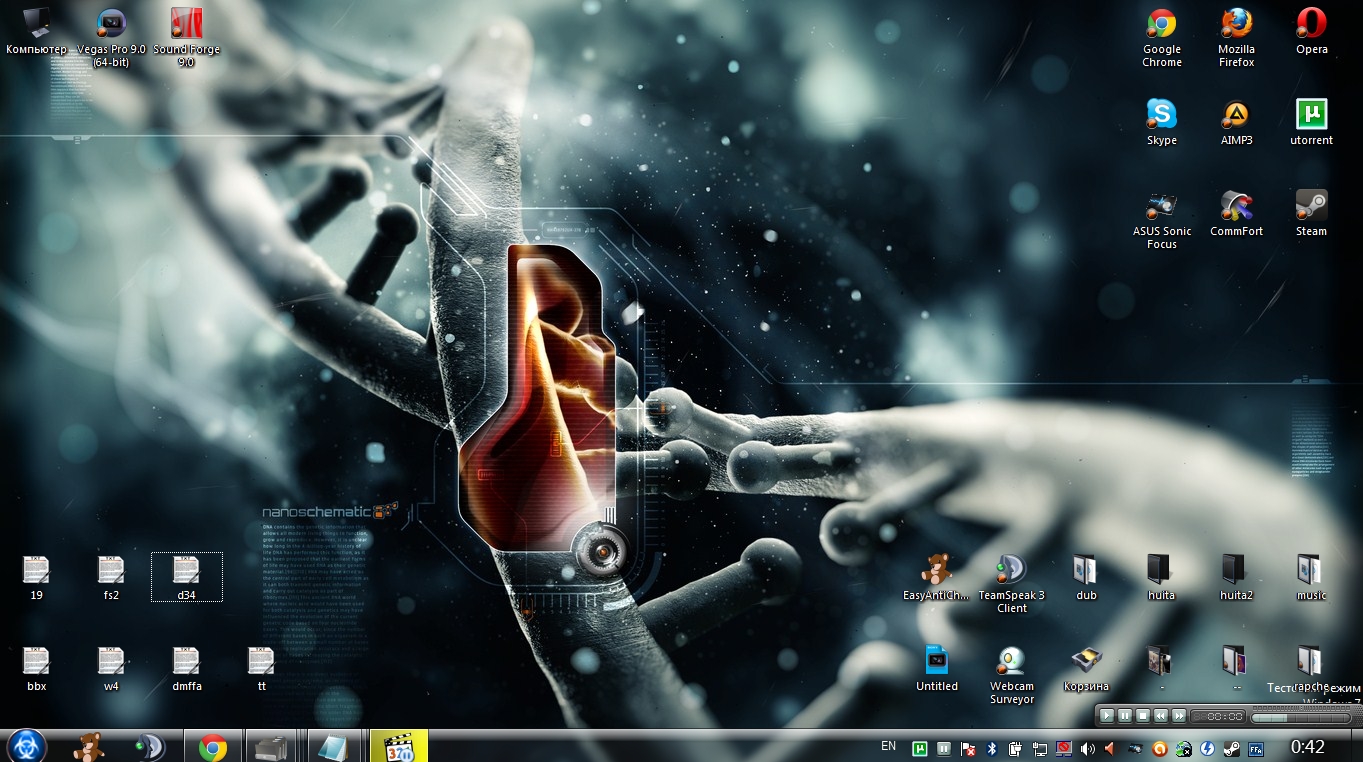Open TeamSpeak from the taskbar
The height and width of the screenshot is (762, 1363).
click(150, 746)
